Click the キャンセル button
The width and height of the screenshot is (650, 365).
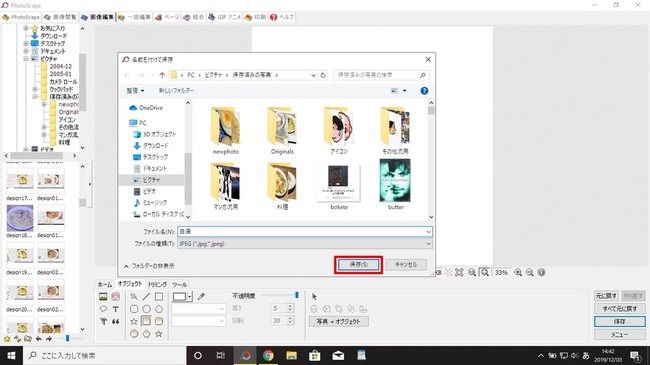(x=406, y=265)
